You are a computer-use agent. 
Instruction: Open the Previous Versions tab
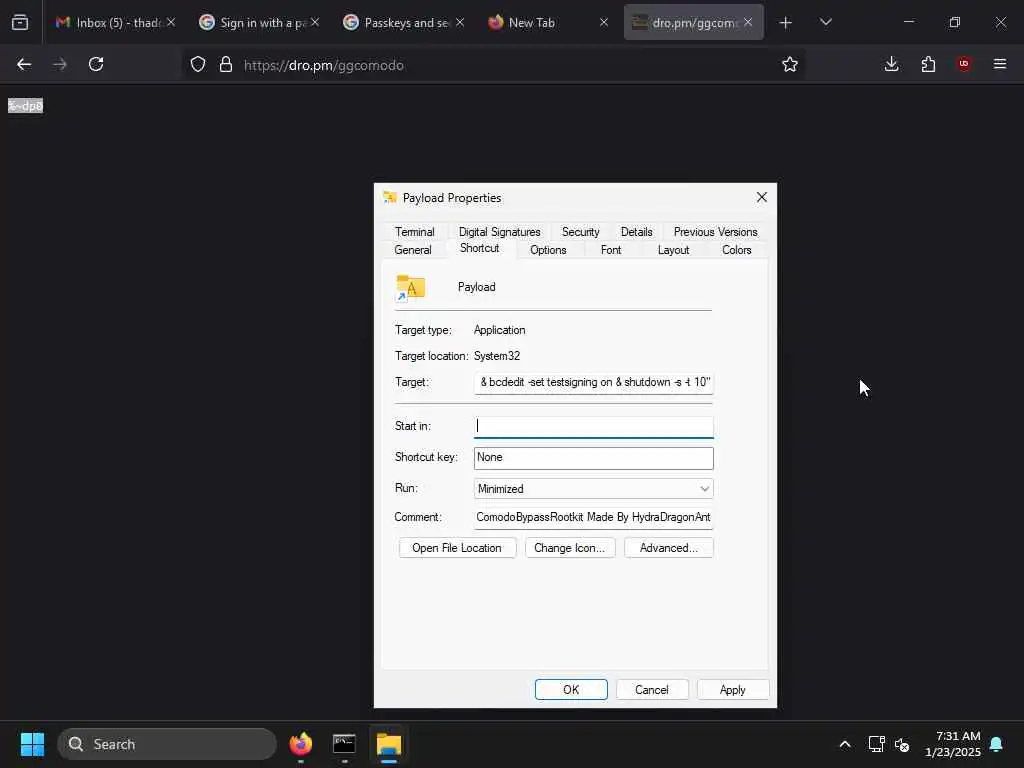(715, 232)
